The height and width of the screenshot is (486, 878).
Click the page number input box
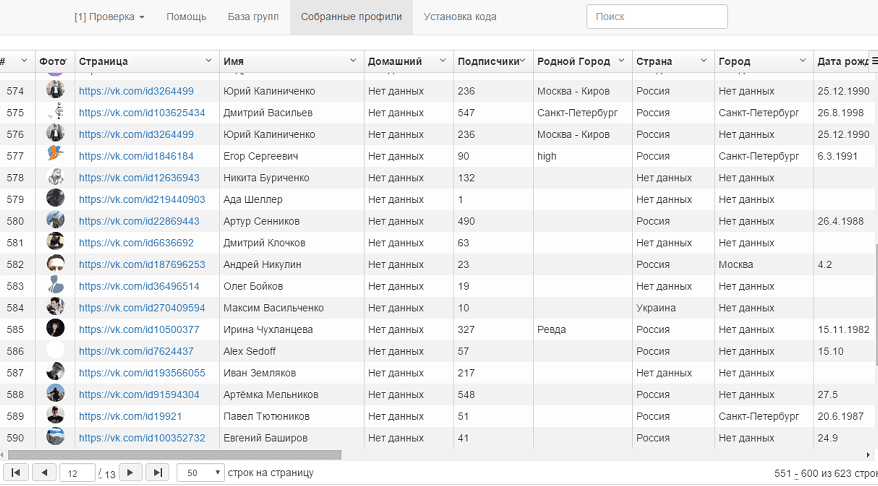[77, 472]
